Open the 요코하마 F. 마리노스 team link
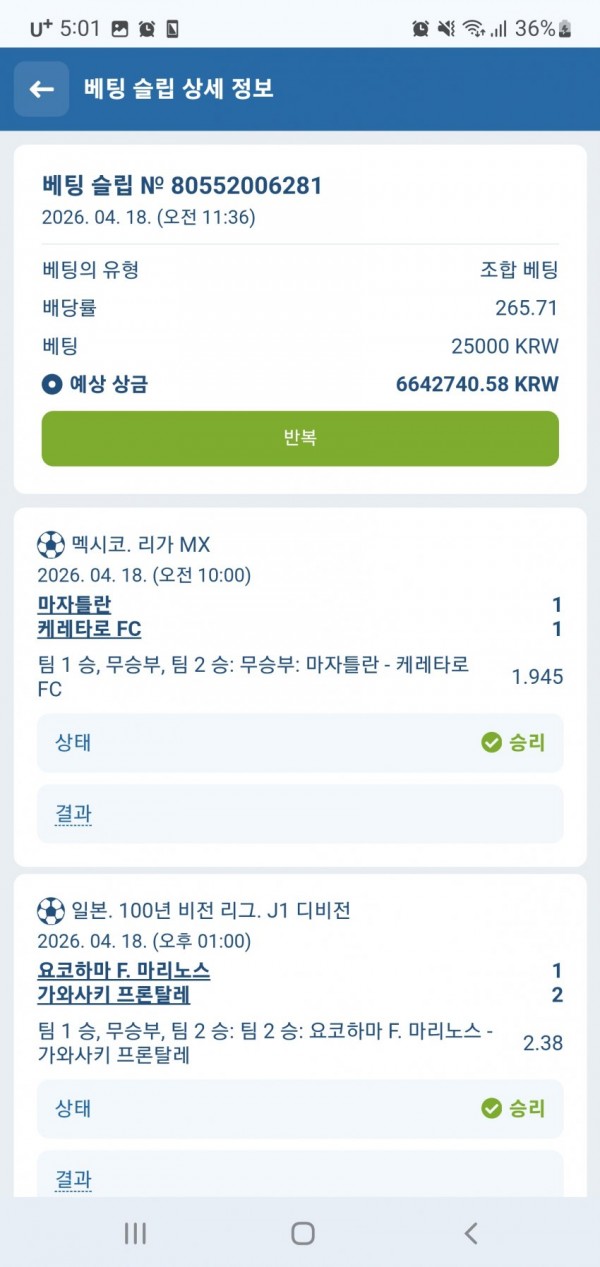The width and height of the screenshot is (600, 1267). tap(123, 971)
